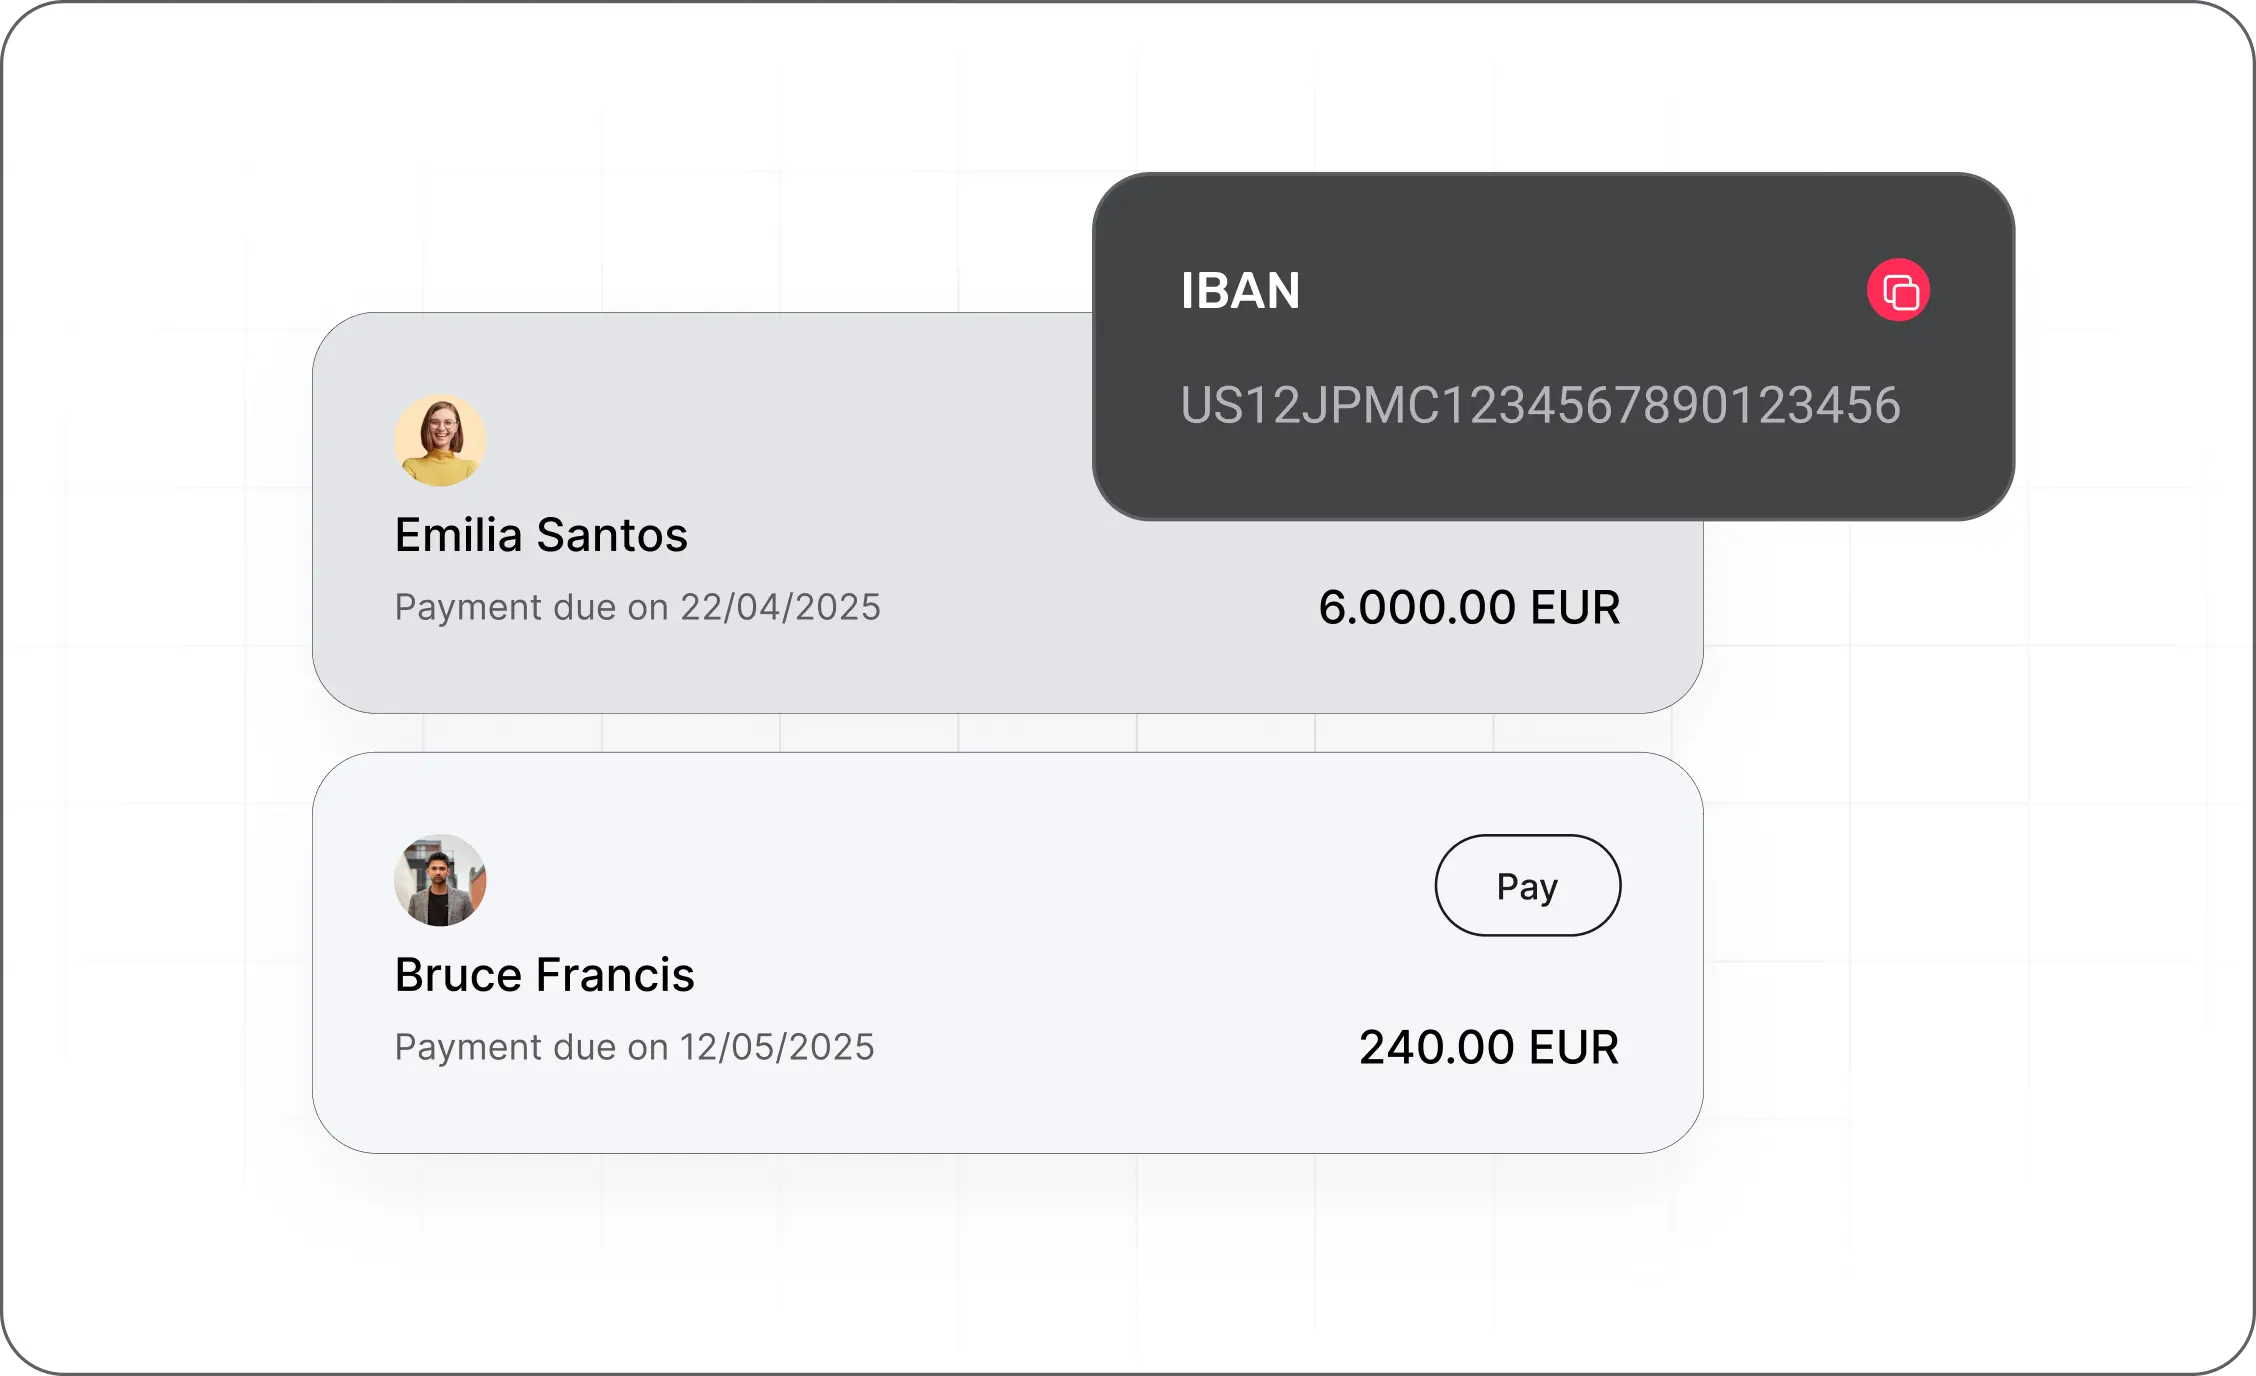2256x1376 pixels.
Task: Click "Payment due on" text under Emilia Santos
Action: coord(531,608)
